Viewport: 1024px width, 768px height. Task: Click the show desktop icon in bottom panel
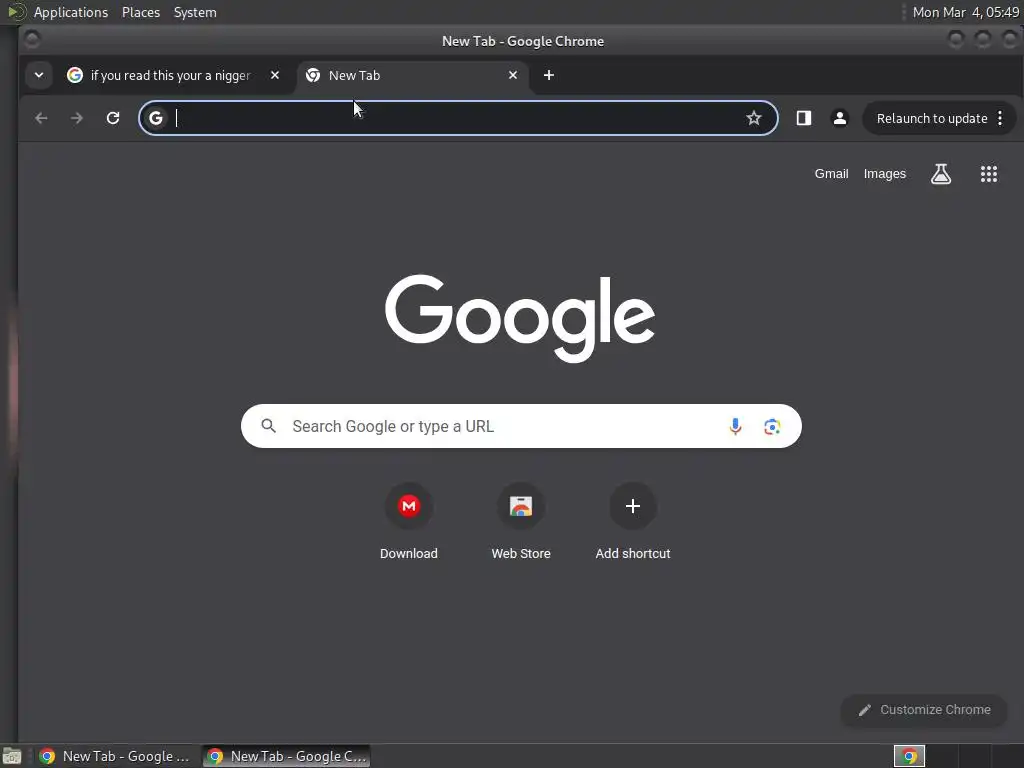pos(12,756)
